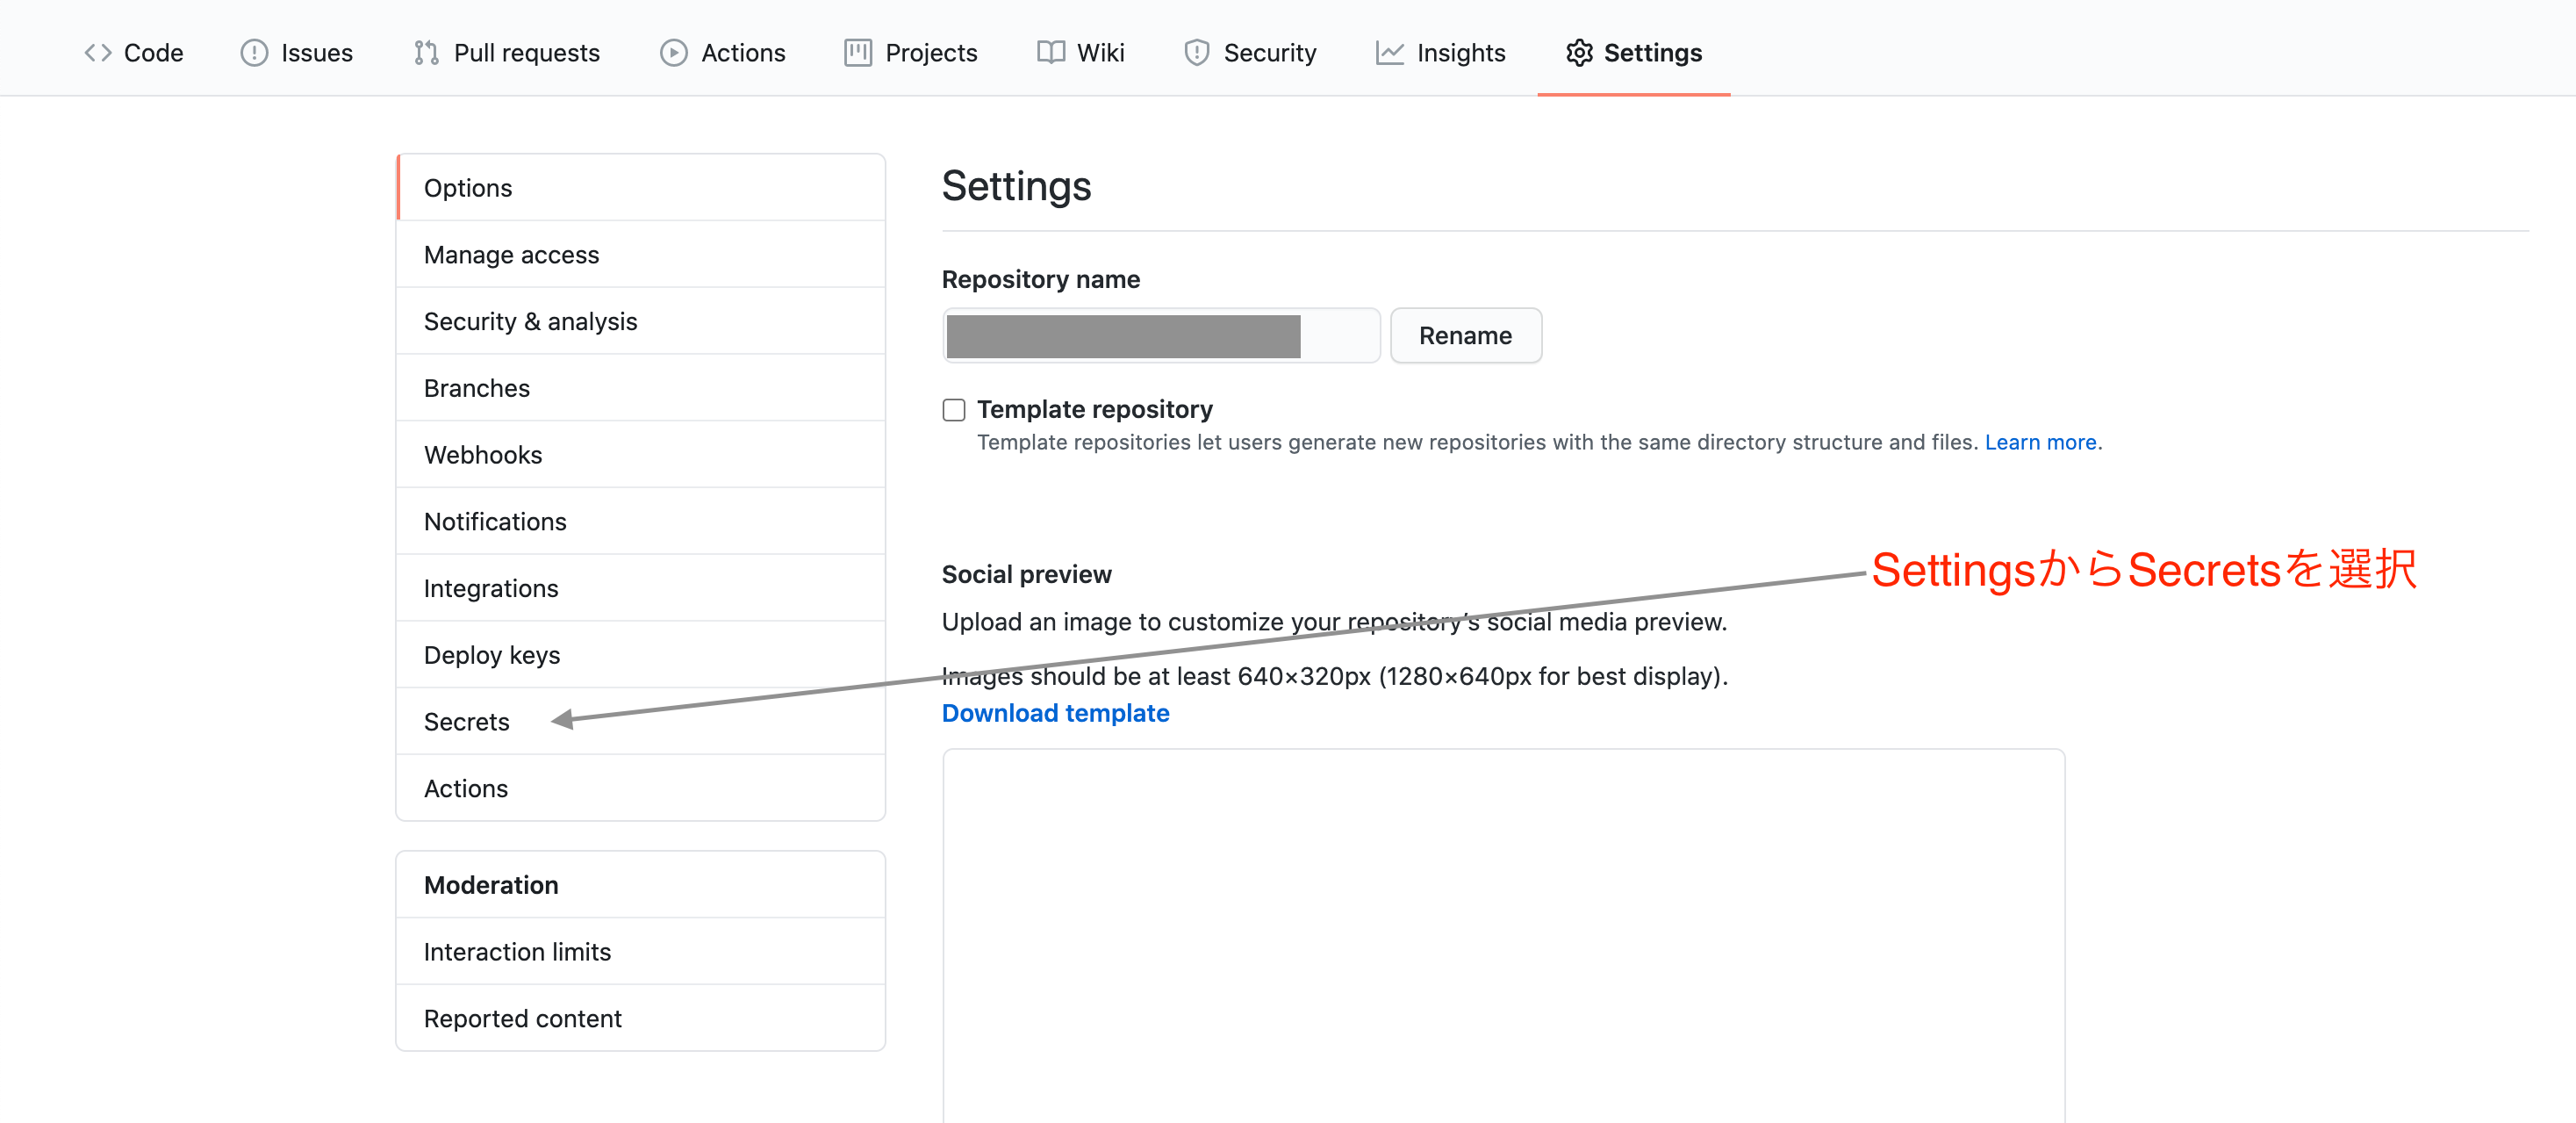Viewport: 2576px width, 1123px height.
Task: Click the Issues circle icon
Action: [x=254, y=53]
